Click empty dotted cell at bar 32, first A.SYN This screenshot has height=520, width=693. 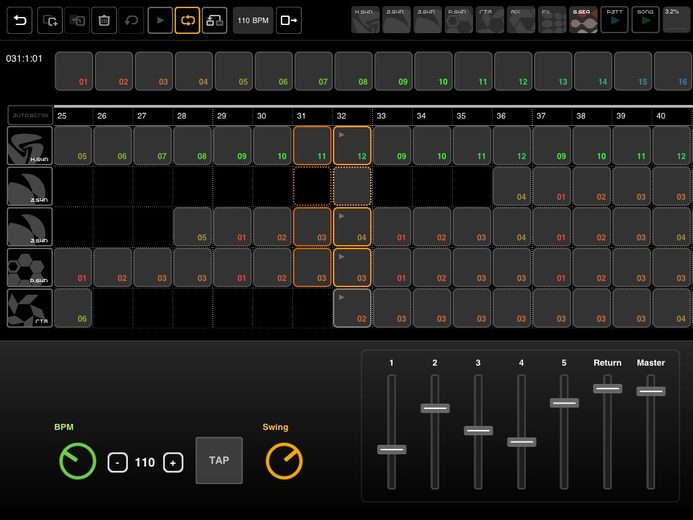click(352, 186)
